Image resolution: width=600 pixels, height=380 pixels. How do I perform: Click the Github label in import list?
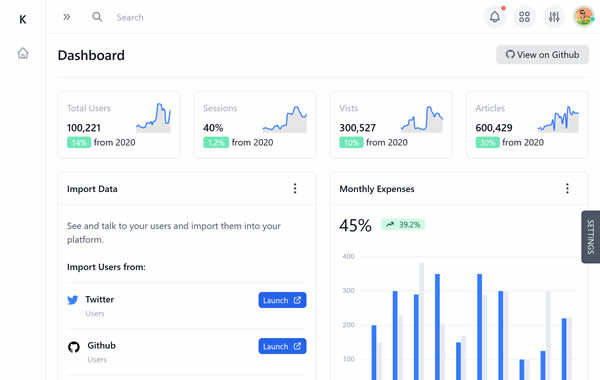101,345
